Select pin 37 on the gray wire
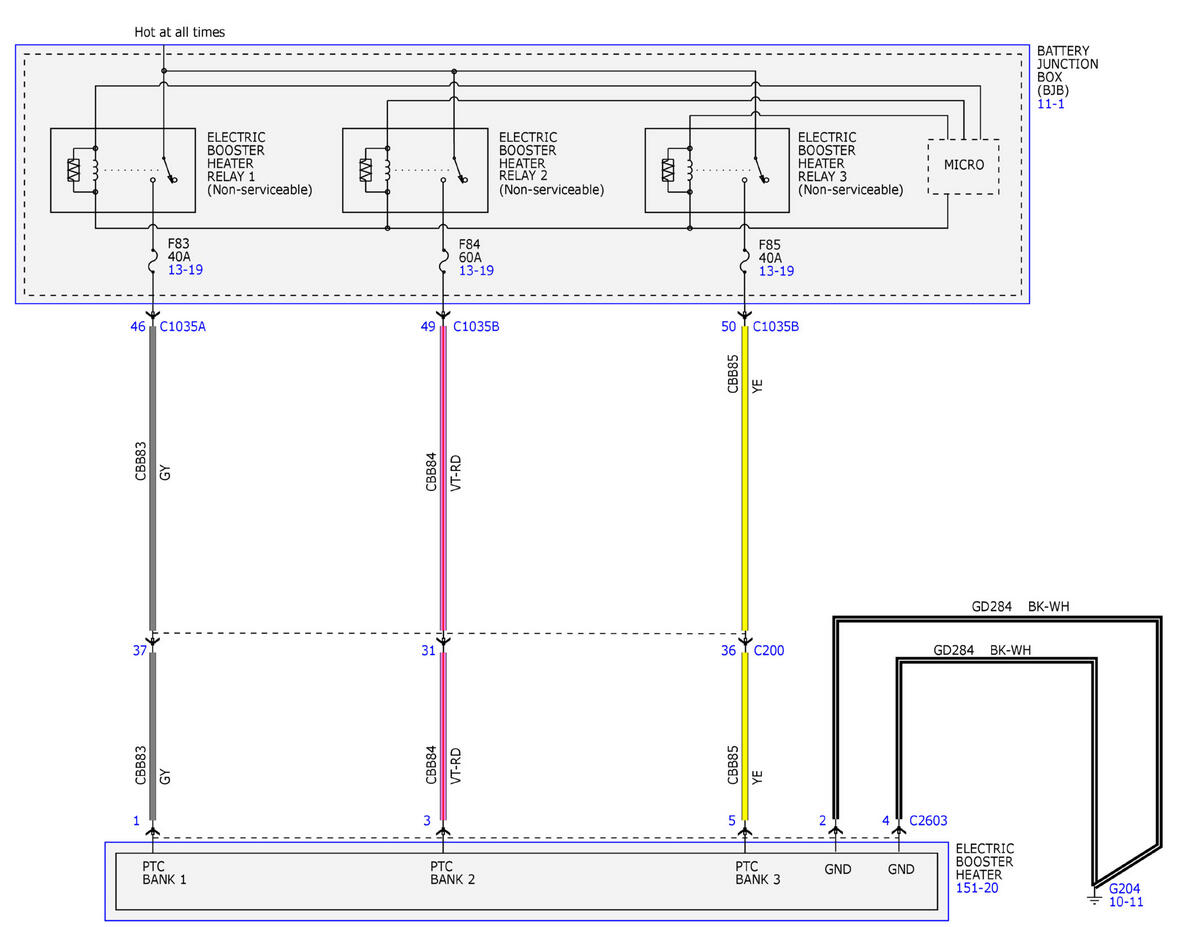The image size is (1200, 927). 138,651
